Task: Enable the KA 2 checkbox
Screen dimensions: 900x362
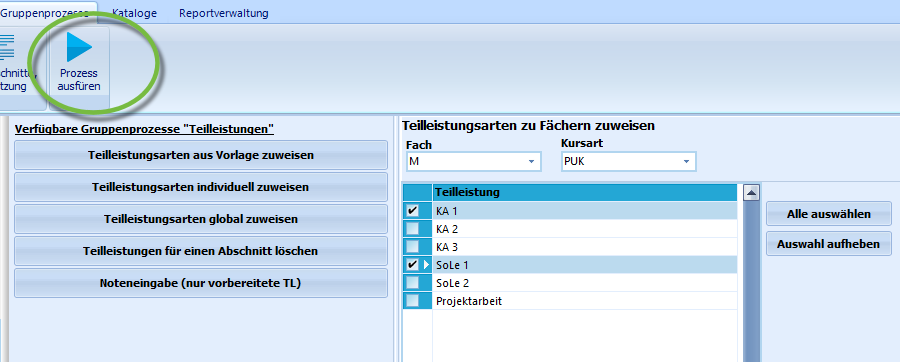Action: tap(412, 229)
